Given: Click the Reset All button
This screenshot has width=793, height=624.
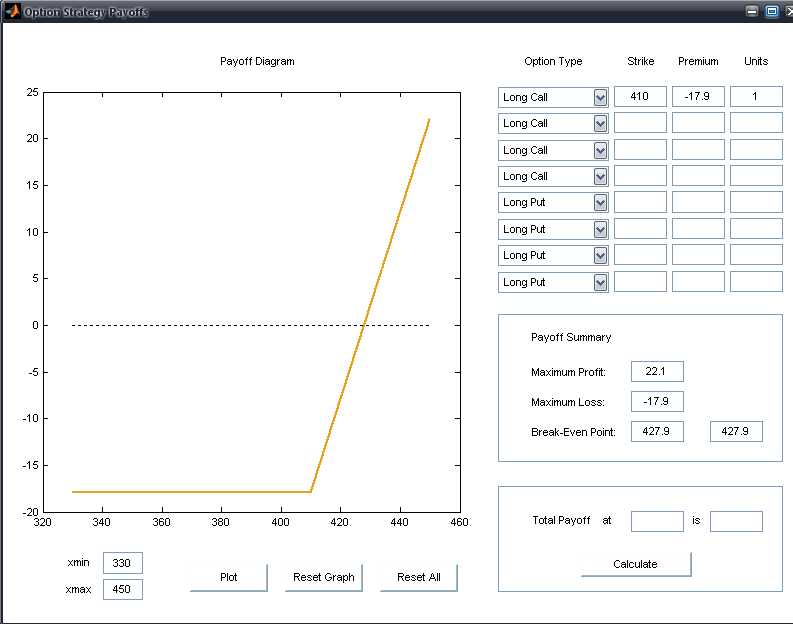Looking at the screenshot, I should (x=419, y=577).
